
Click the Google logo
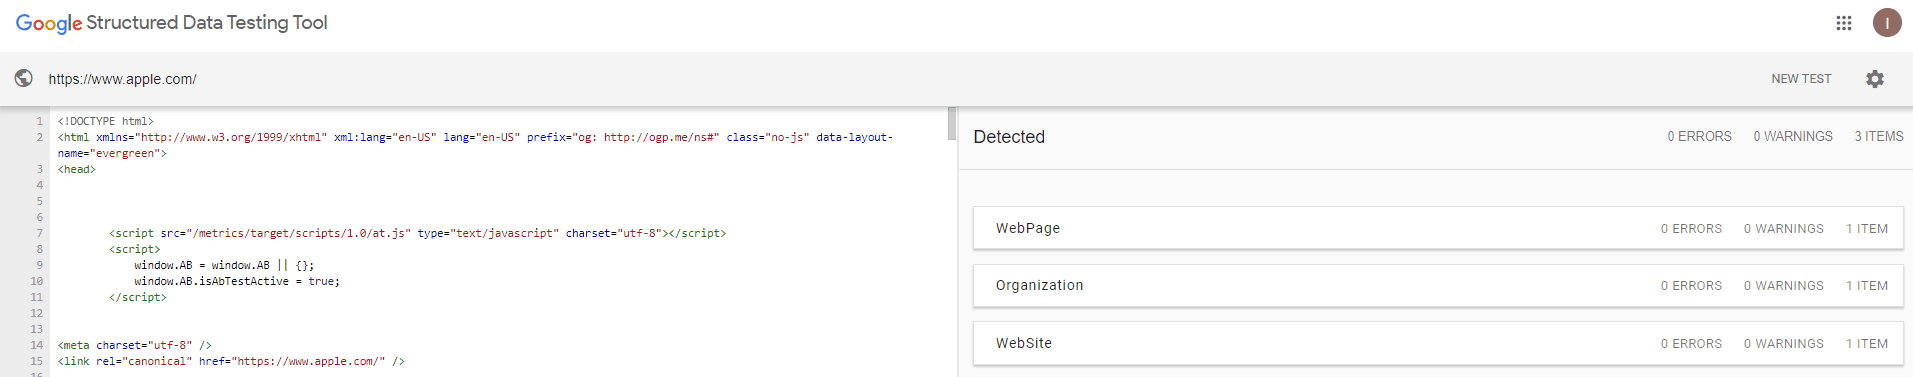pyautogui.click(x=49, y=23)
